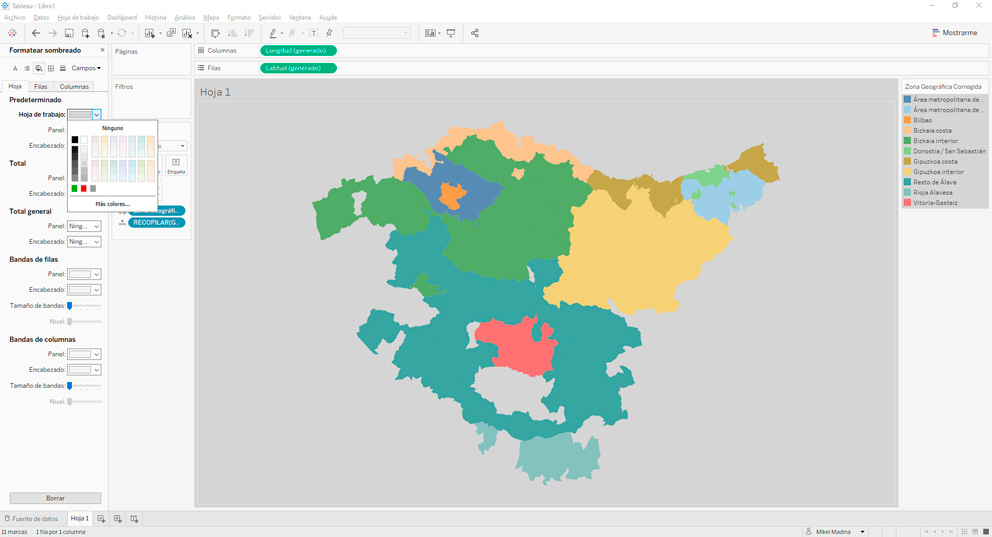
Task: Click the presentation mode icon
Action: 450,33
